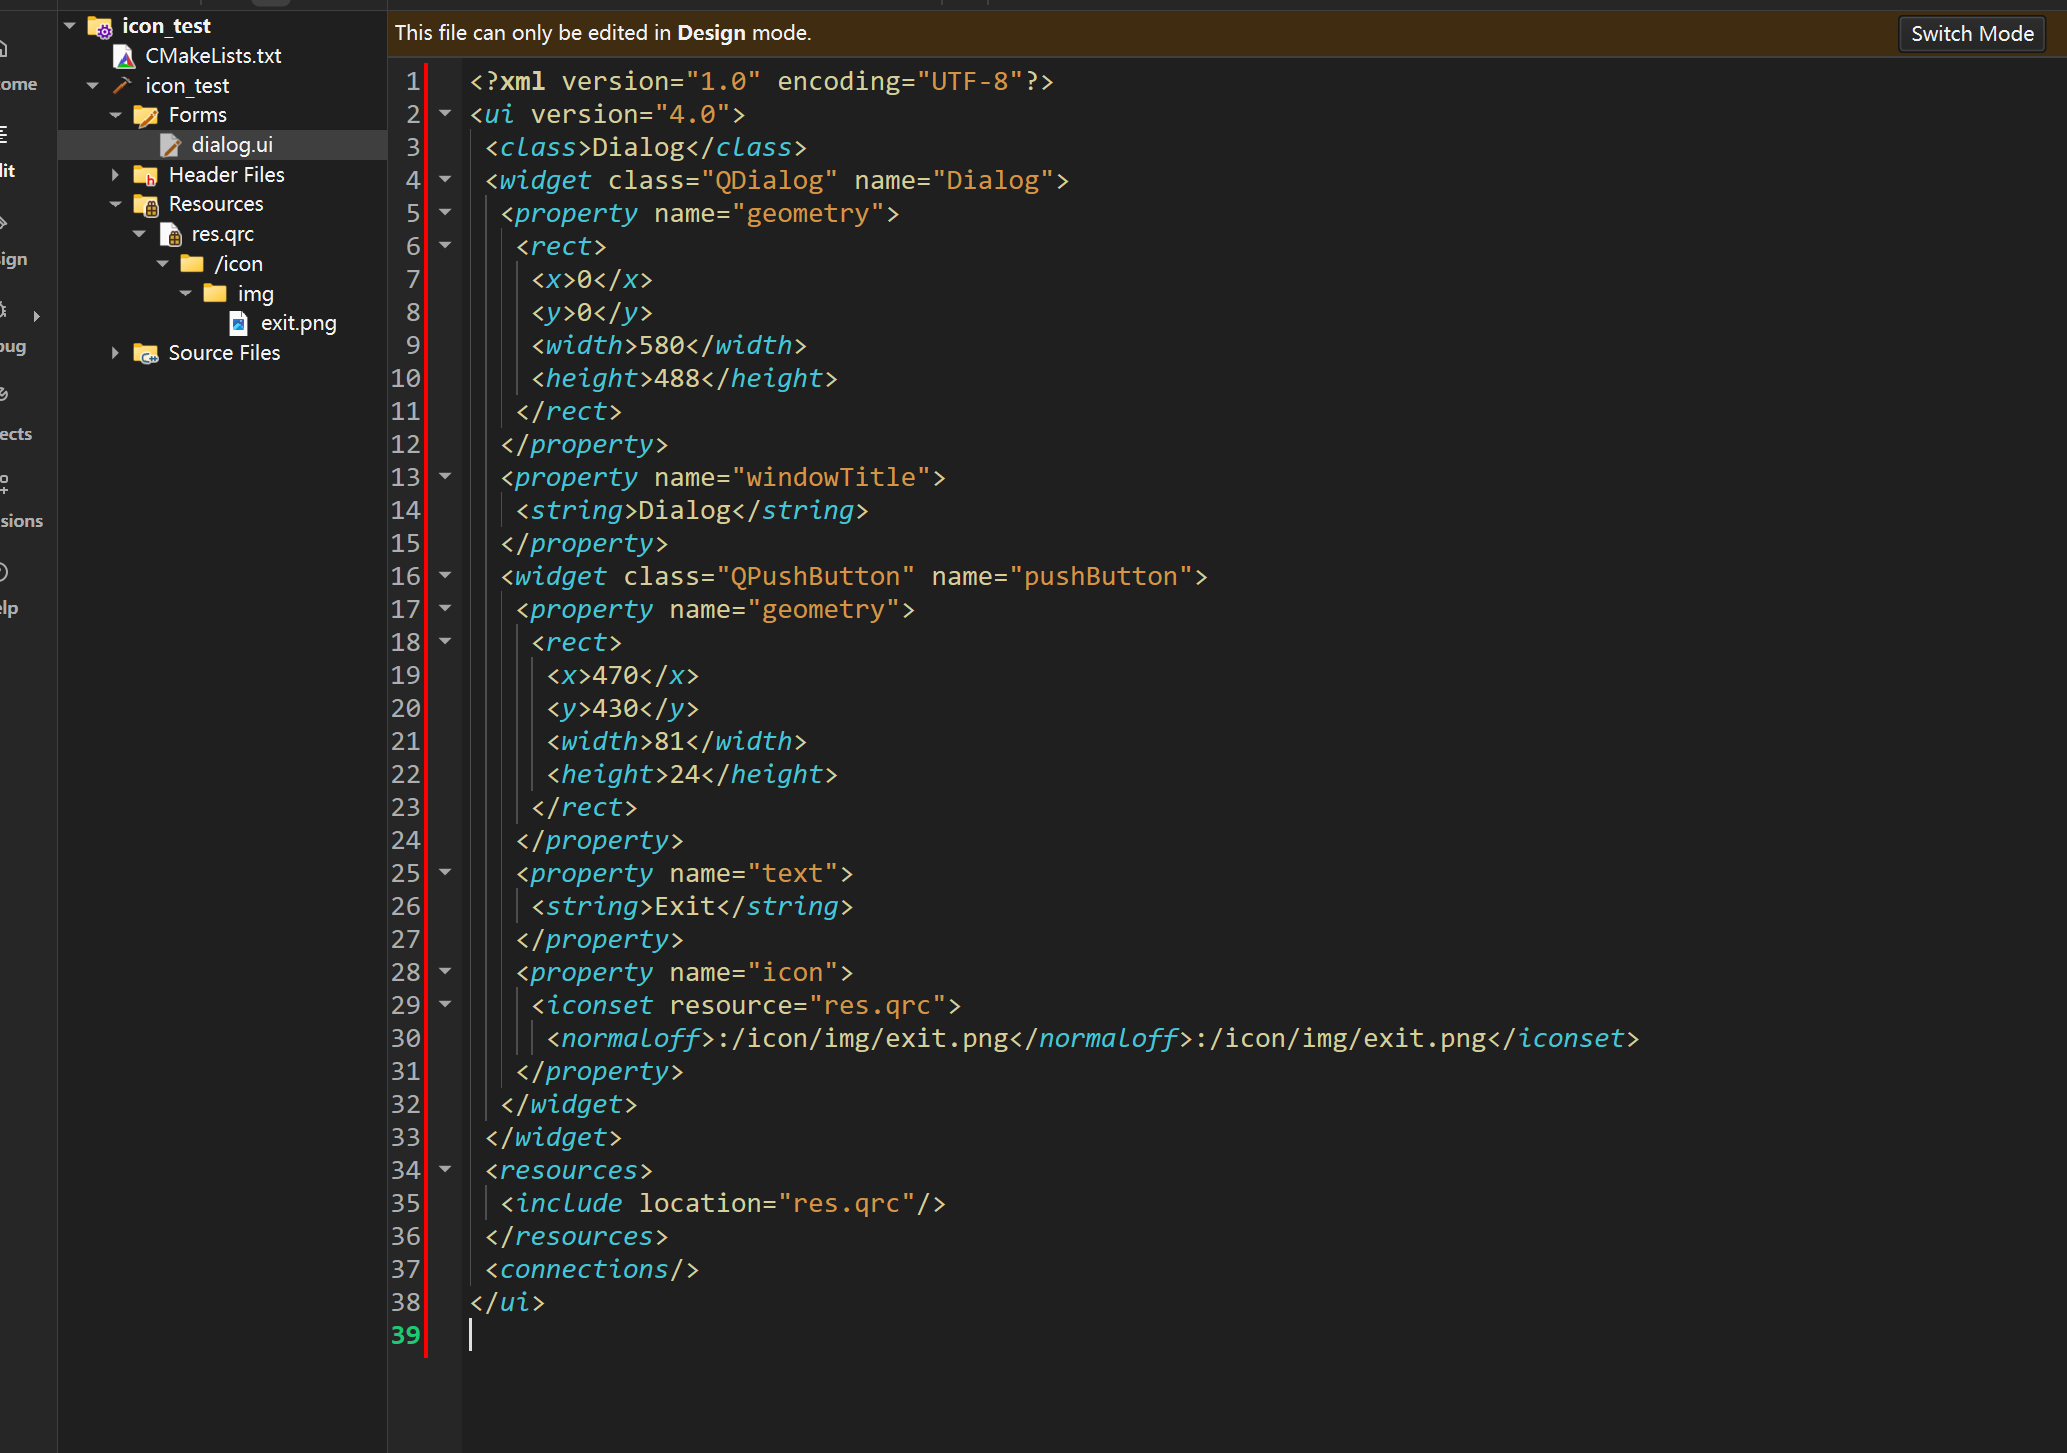Viewport: 2067px width, 1453px height.
Task: Fold iconset element at line 29
Action: click(x=446, y=1005)
